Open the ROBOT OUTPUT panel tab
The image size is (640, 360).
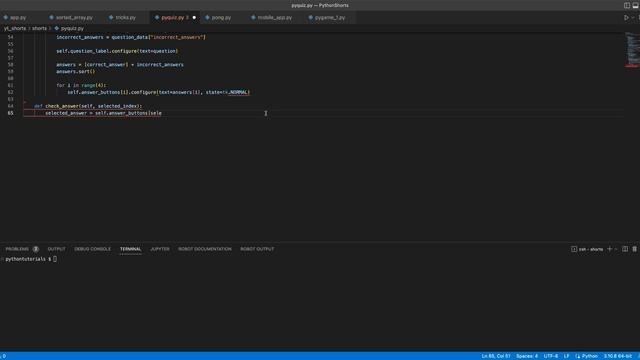(257, 249)
